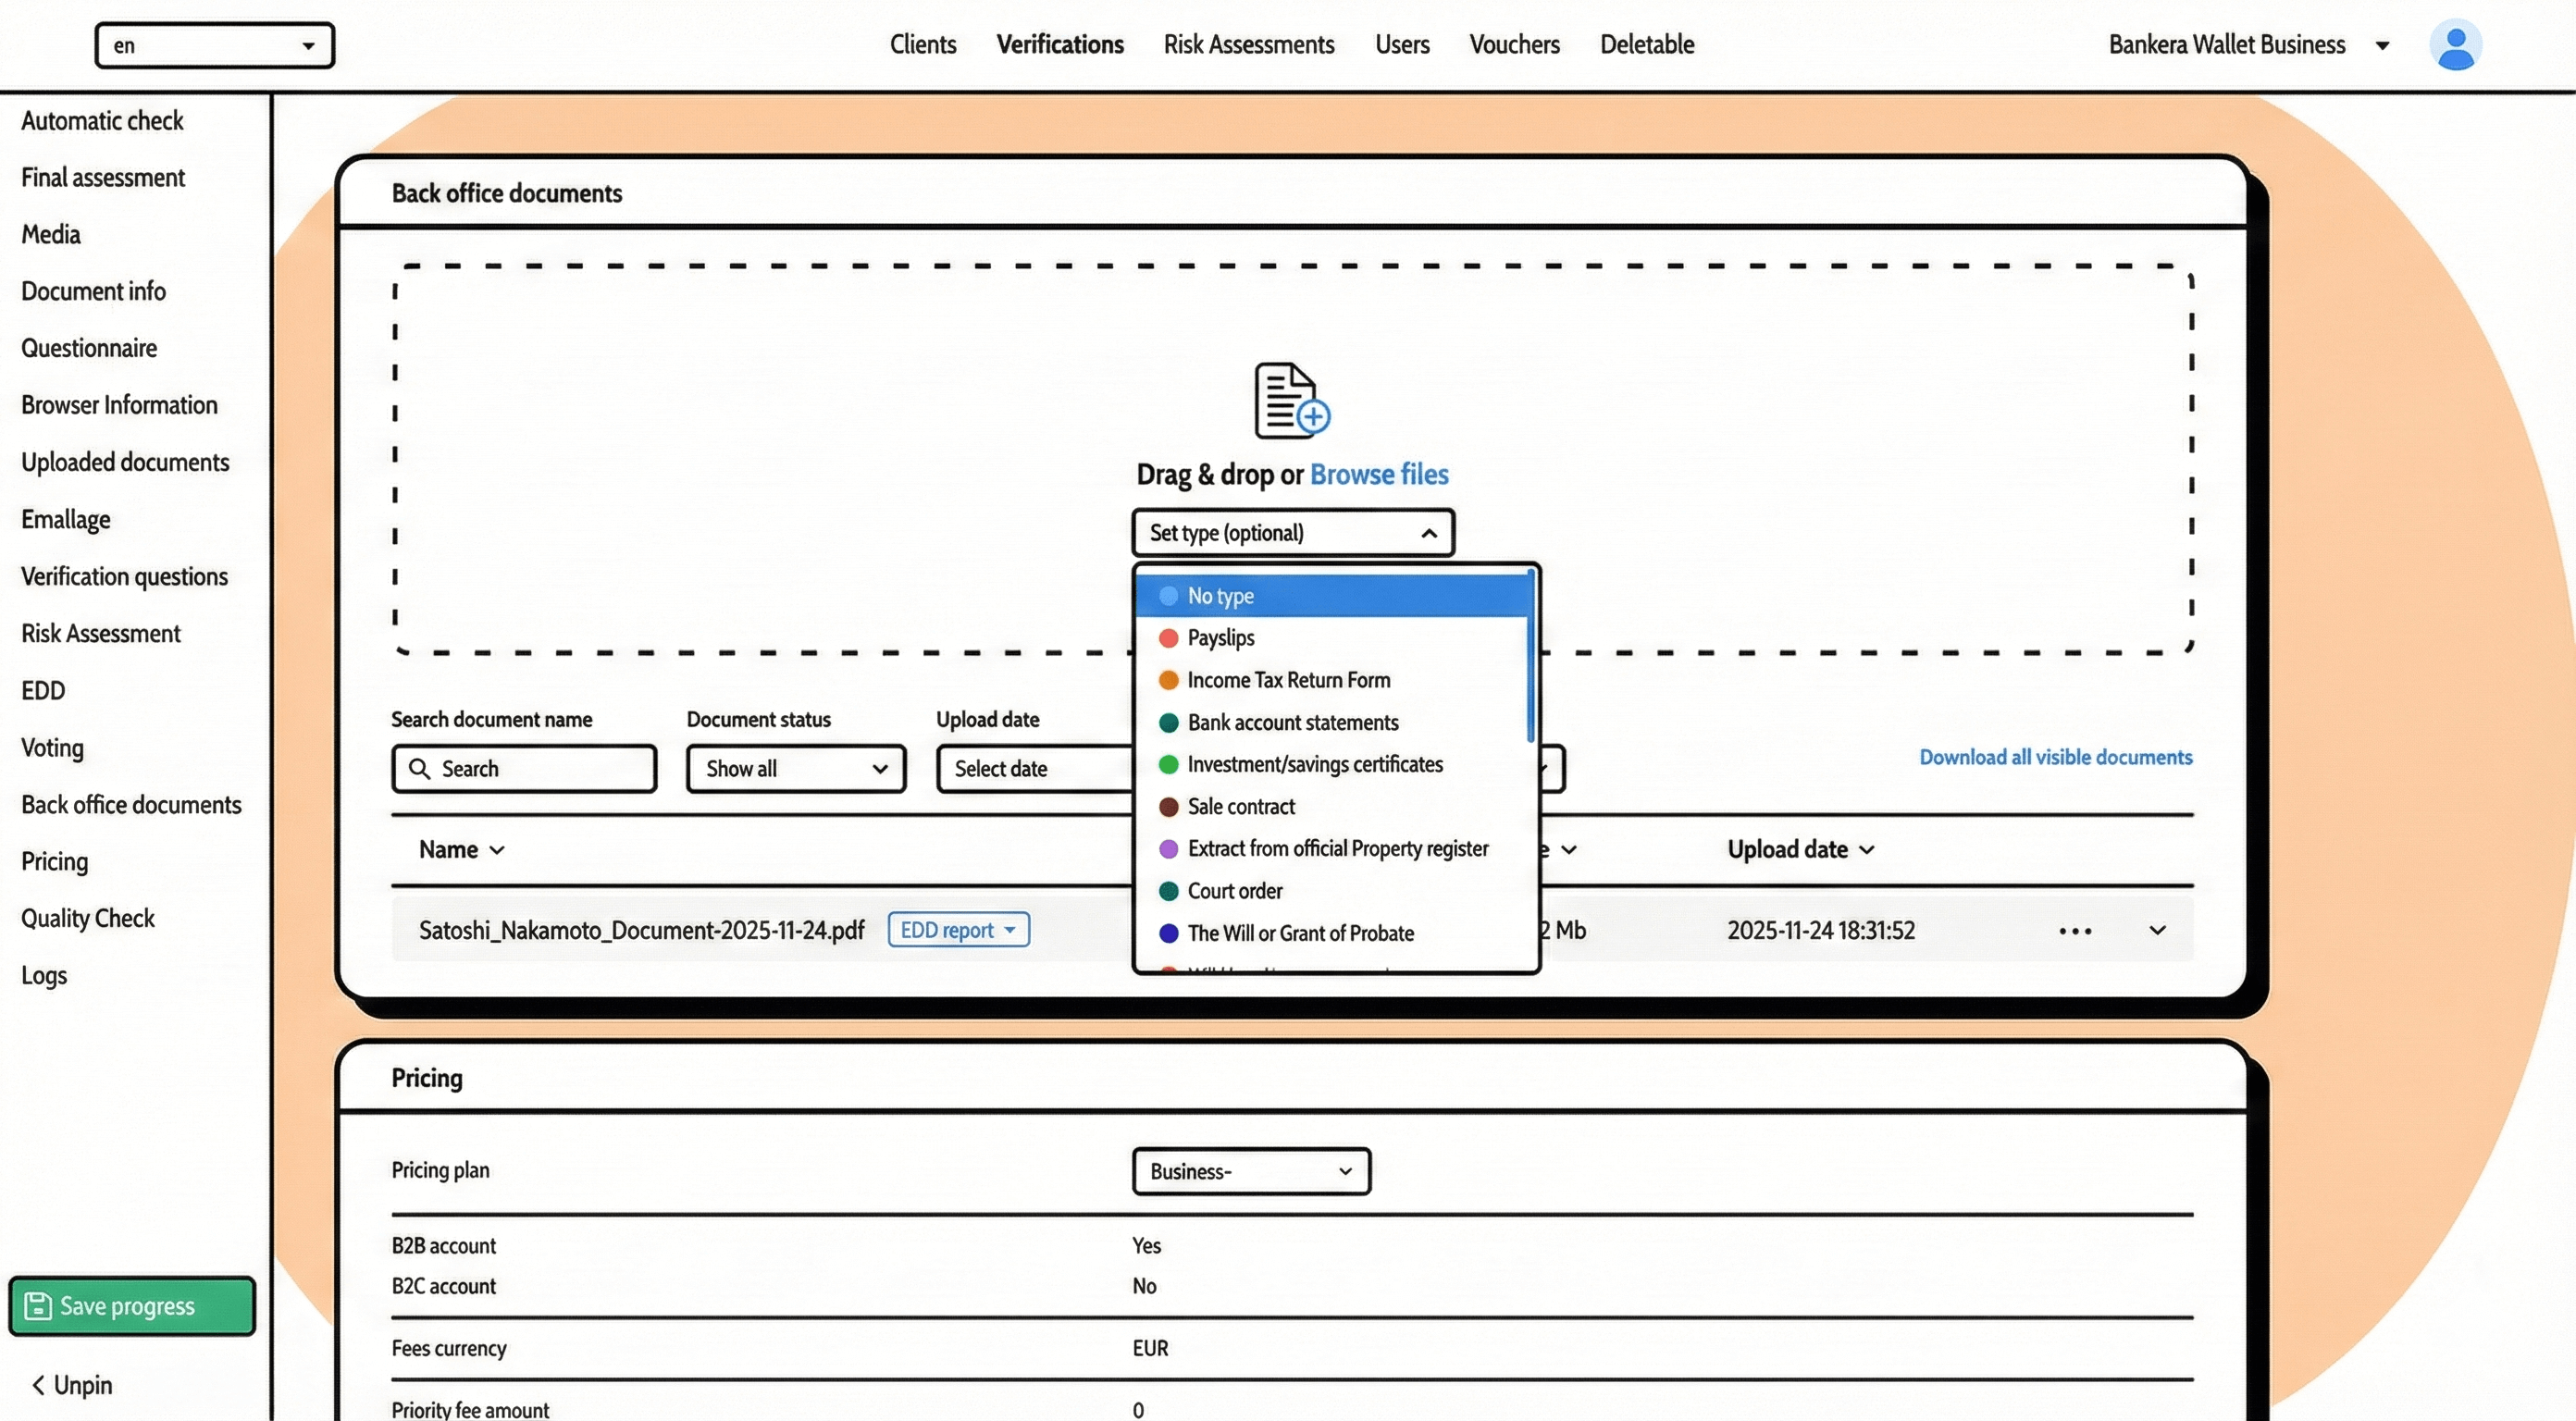This screenshot has width=2576, height=1421.
Task: Click Download all visible documents link
Action: click(2055, 757)
